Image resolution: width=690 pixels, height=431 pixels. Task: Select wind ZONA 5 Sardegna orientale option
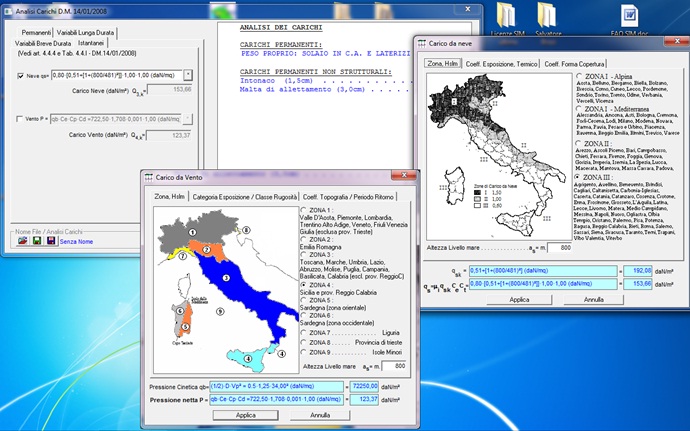click(x=304, y=300)
